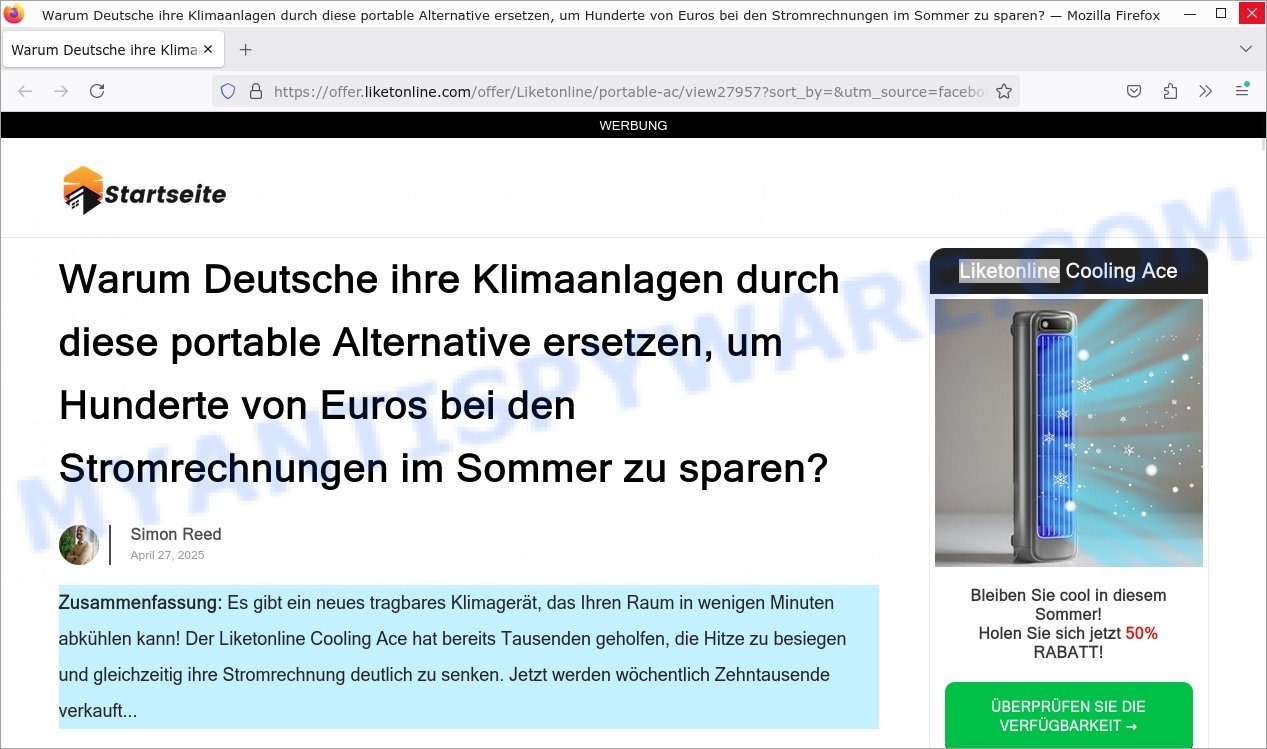This screenshot has height=749, width=1267.
Task: Click the date April 27, 2025
Action: pyautogui.click(x=167, y=555)
